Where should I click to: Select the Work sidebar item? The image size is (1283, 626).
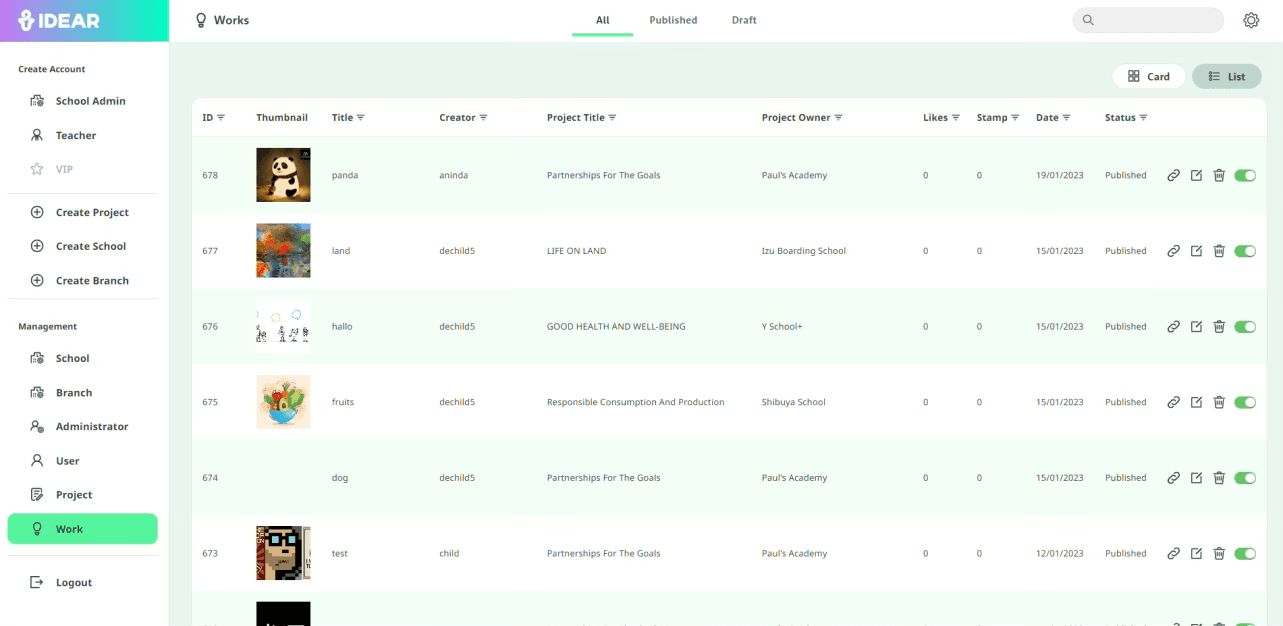click(x=83, y=529)
